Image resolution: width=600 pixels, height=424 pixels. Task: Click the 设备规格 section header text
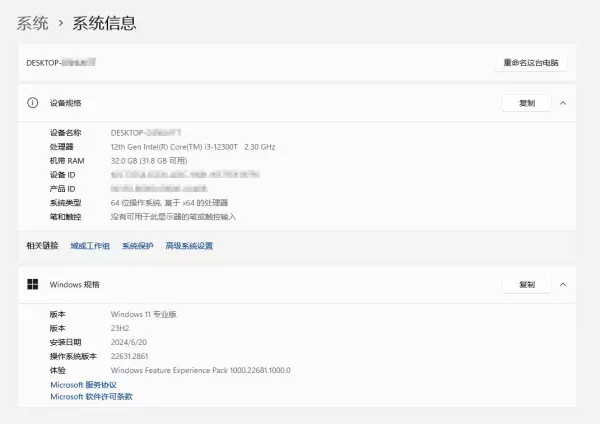65,103
